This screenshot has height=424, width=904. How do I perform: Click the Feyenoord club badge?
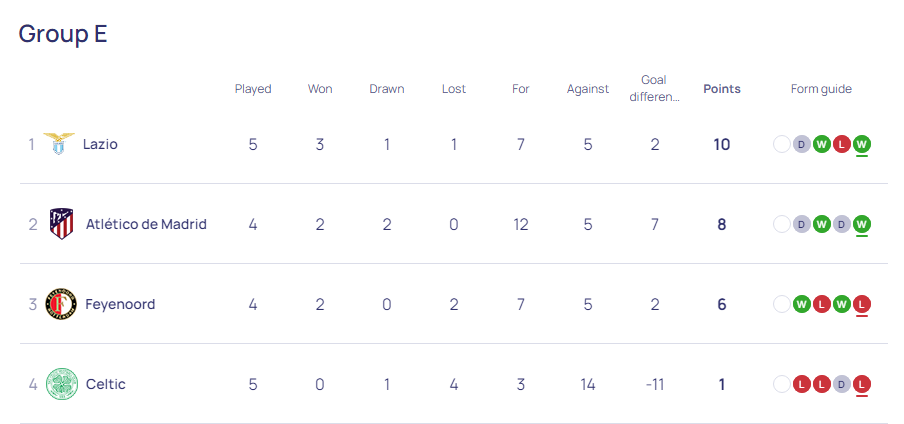click(61, 304)
